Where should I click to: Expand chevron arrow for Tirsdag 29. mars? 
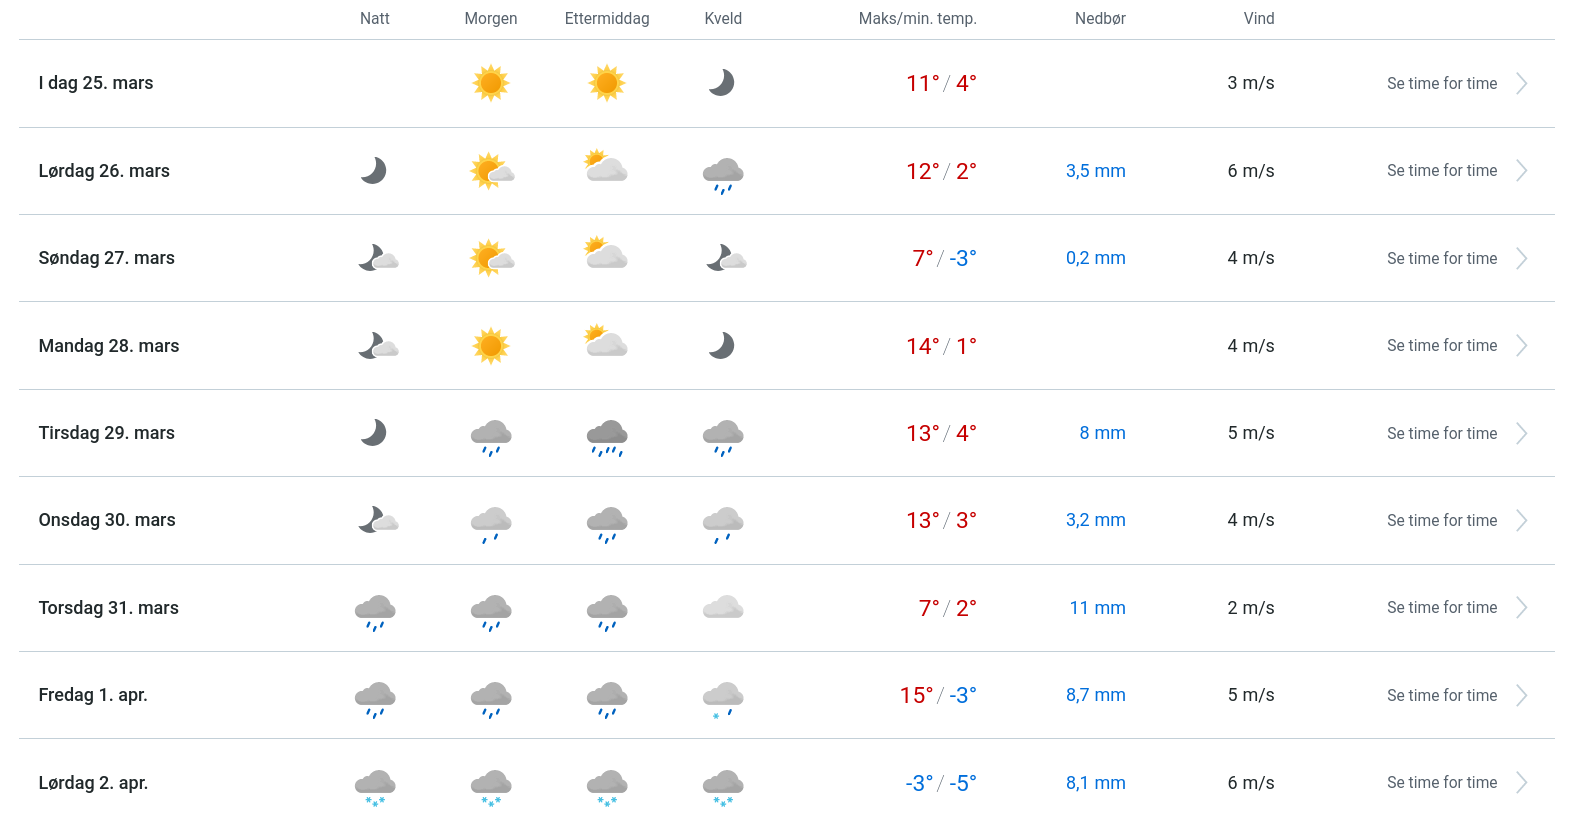1521,433
